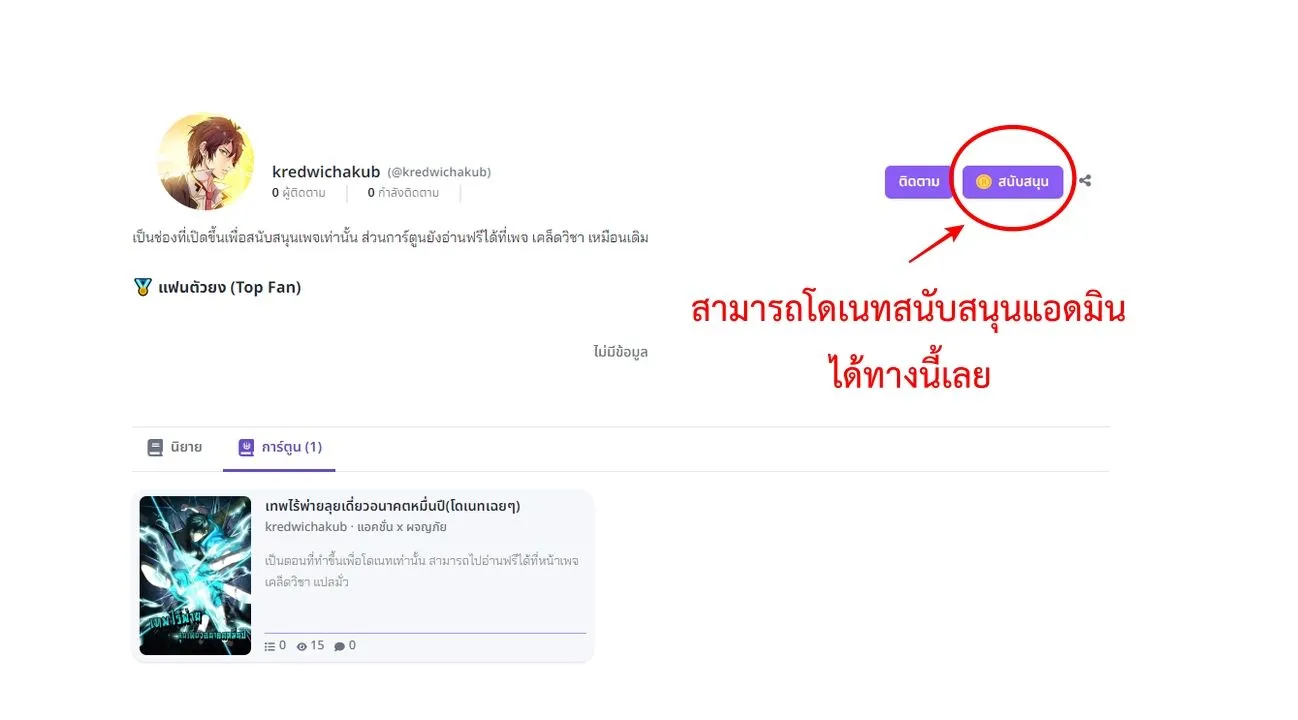The width and height of the screenshot is (1298, 720).
Task: View the 0 ผู้ติดตาม followers count
Action: point(299,193)
